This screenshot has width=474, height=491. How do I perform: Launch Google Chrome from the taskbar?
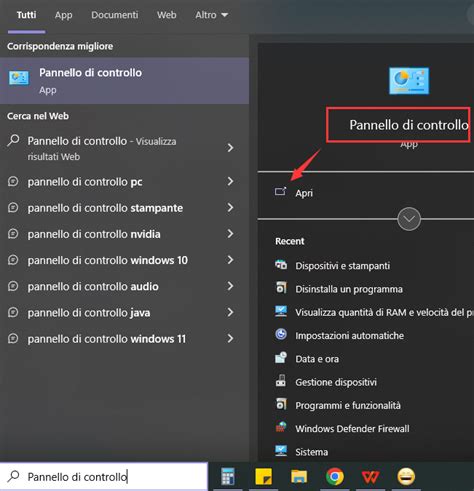click(335, 477)
